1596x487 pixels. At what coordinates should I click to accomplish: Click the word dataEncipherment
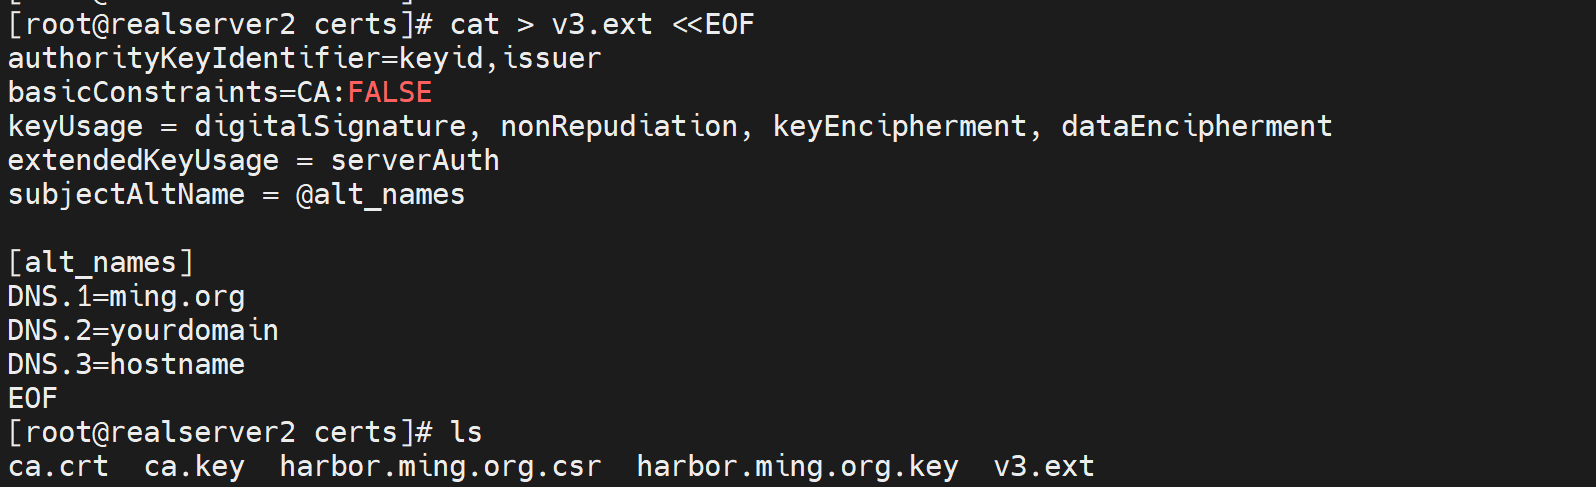(x=1196, y=127)
